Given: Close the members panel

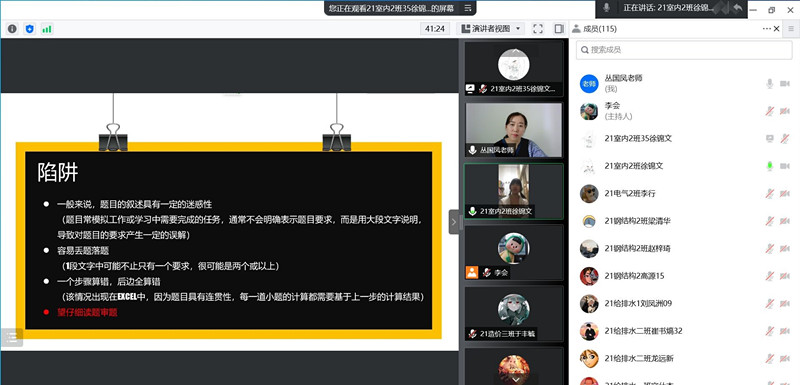Looking at the screenshot, I should click(777, 29).
